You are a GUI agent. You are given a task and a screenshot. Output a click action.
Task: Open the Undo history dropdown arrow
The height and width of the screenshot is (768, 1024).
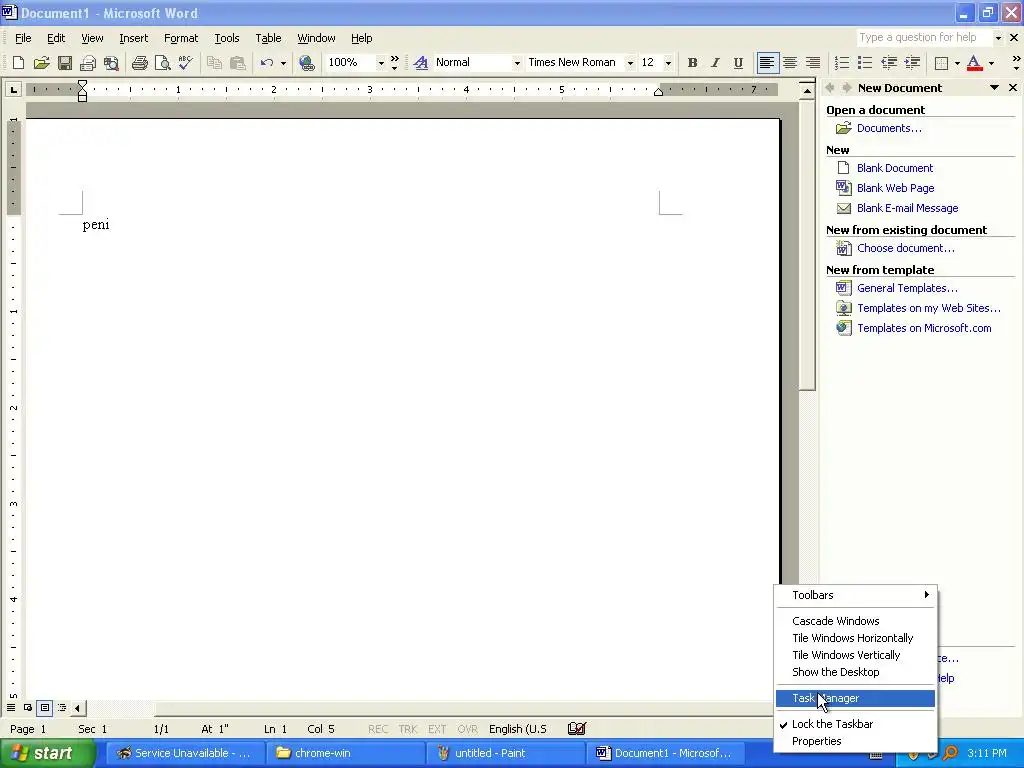tap(283, 63)
